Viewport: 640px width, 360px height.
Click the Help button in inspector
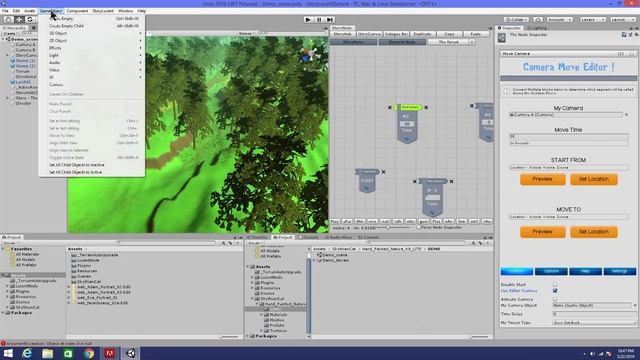pyautogui.click(x=585, y=271)
